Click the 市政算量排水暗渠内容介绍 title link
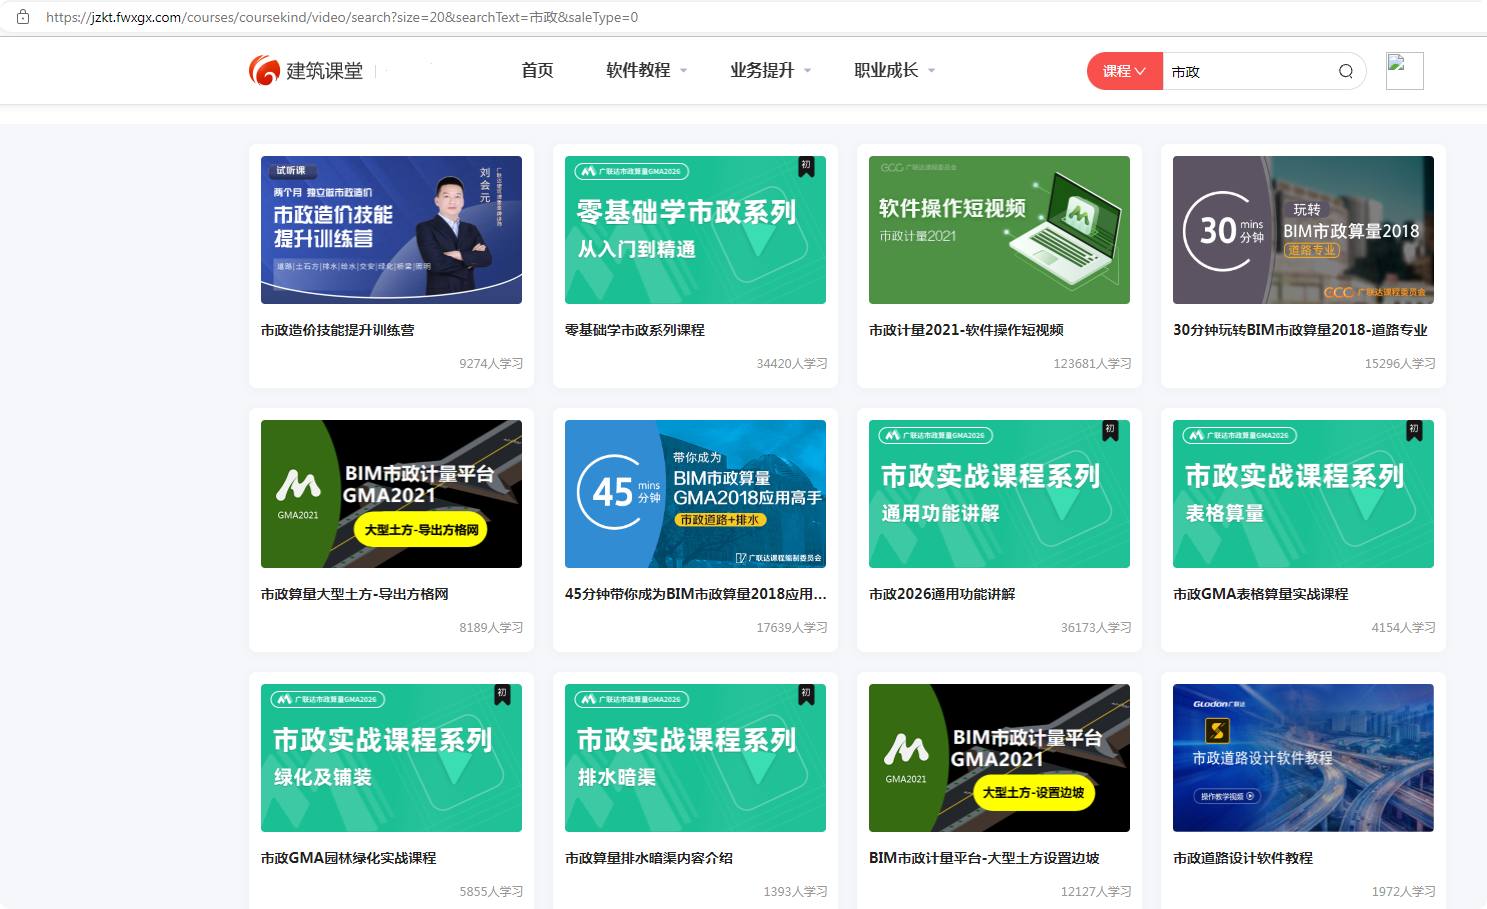This screenshot has width=1487, height=909. pyautogui.click(x=649, y=858)
